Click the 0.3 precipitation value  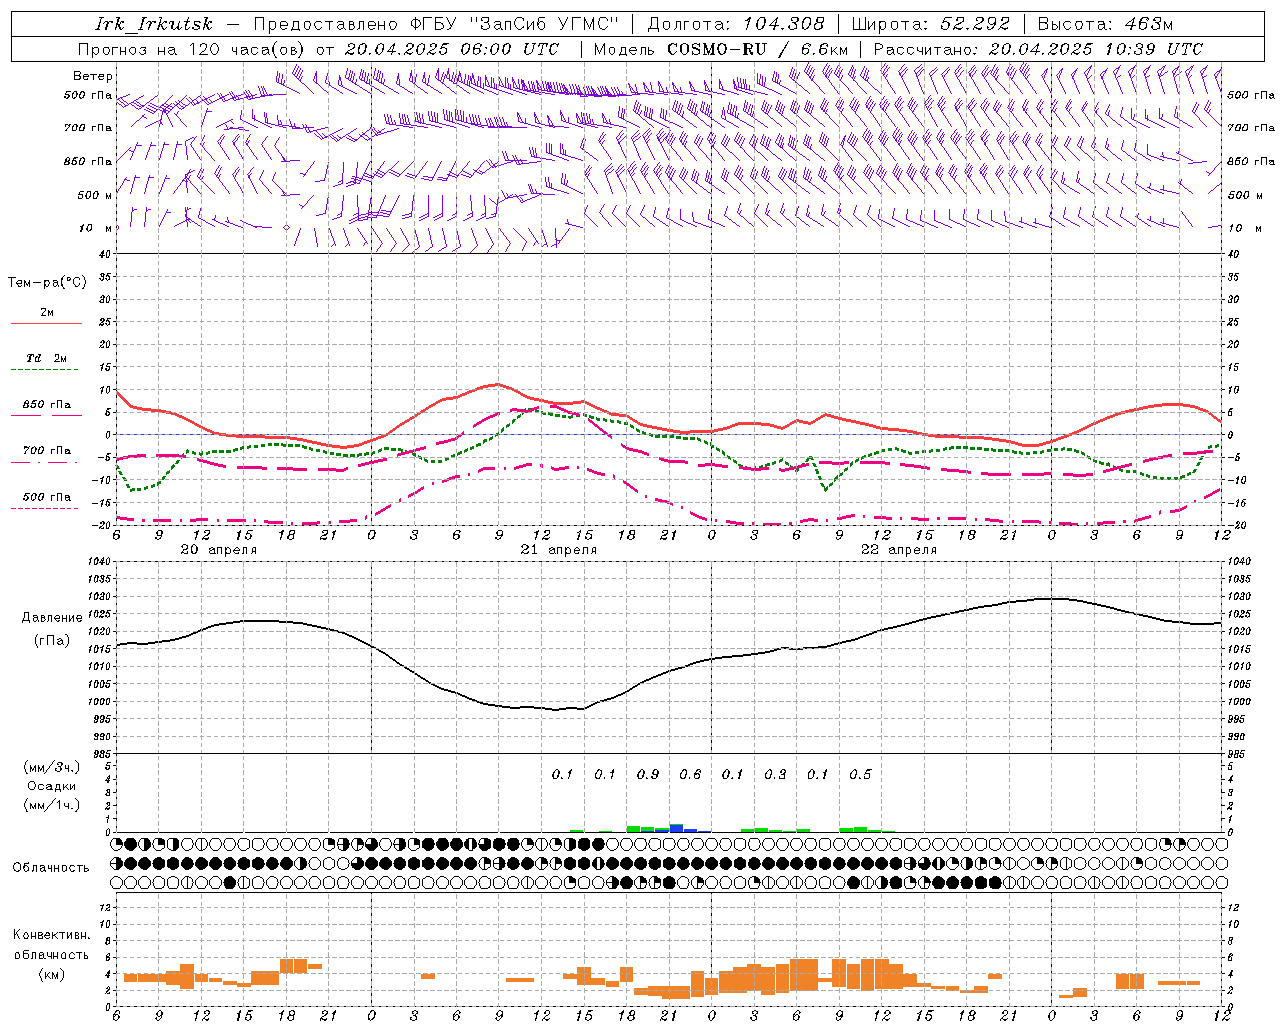click(775, 774)
